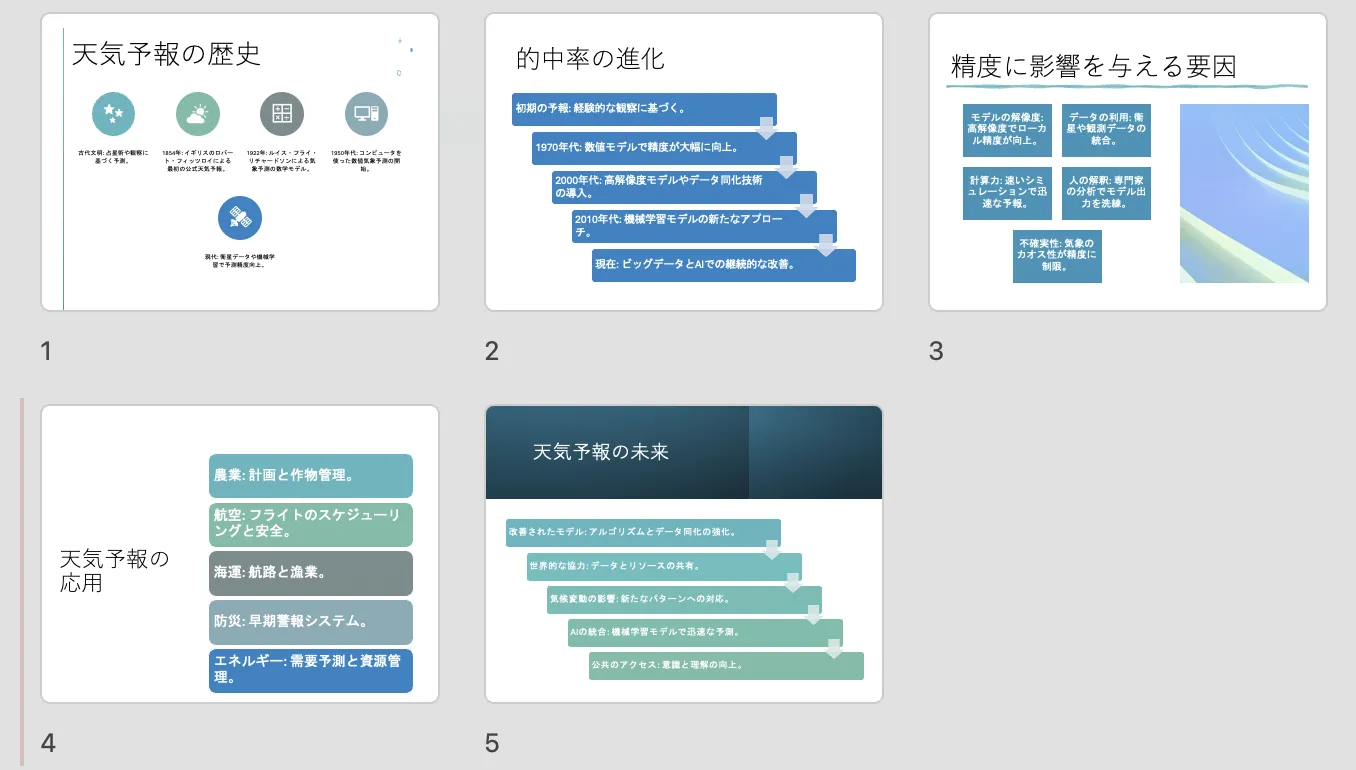Click the エネルギー: 需要予測 box
This screenshot has height=770, width=1356.
(311, 671)
